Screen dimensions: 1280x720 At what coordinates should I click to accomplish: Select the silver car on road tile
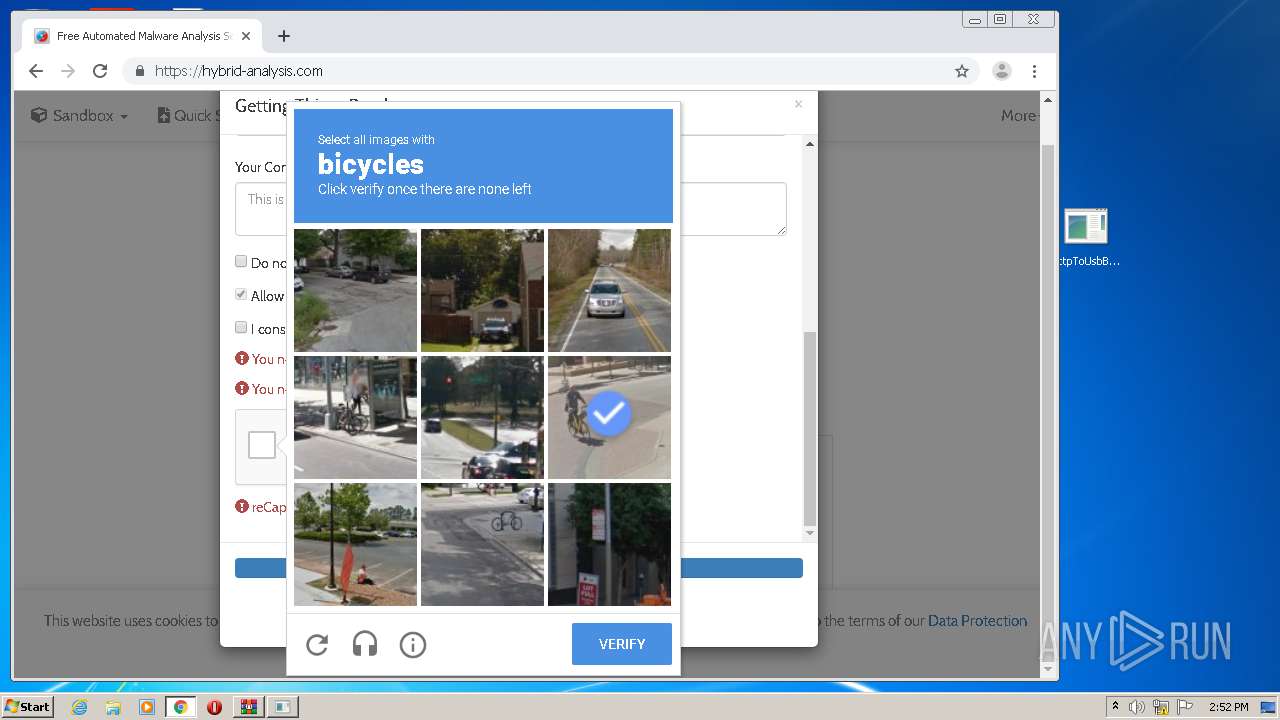tap(610, 291)
